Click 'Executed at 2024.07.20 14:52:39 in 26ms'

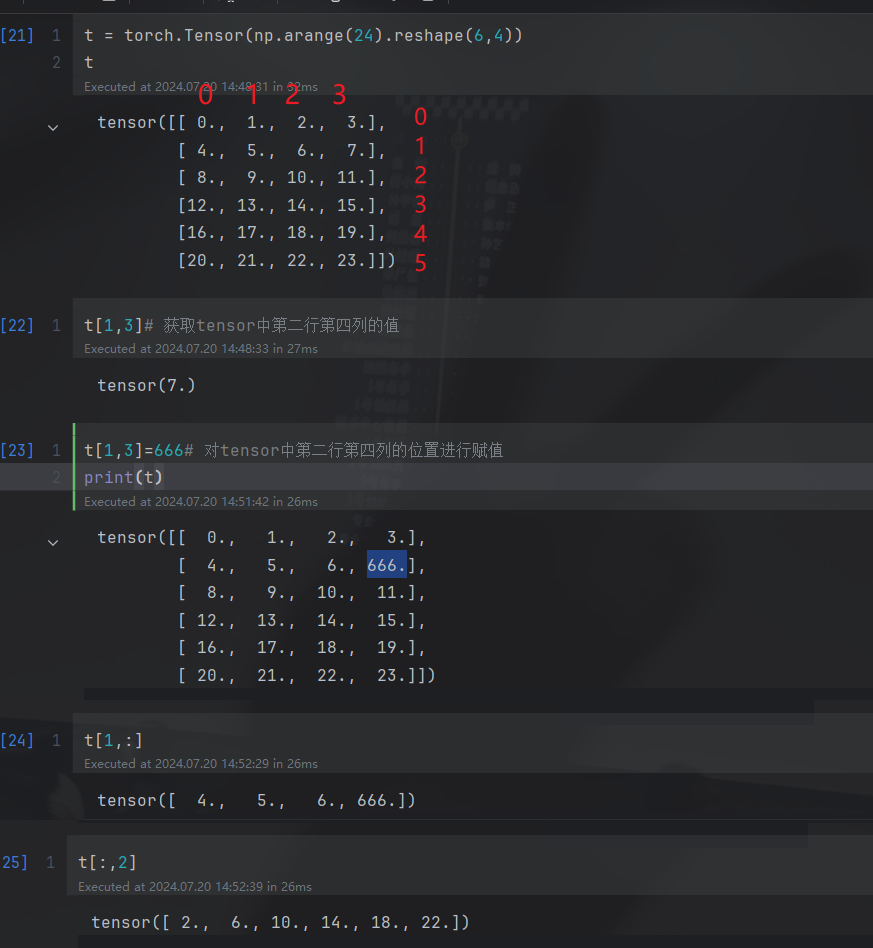[195, 886]
